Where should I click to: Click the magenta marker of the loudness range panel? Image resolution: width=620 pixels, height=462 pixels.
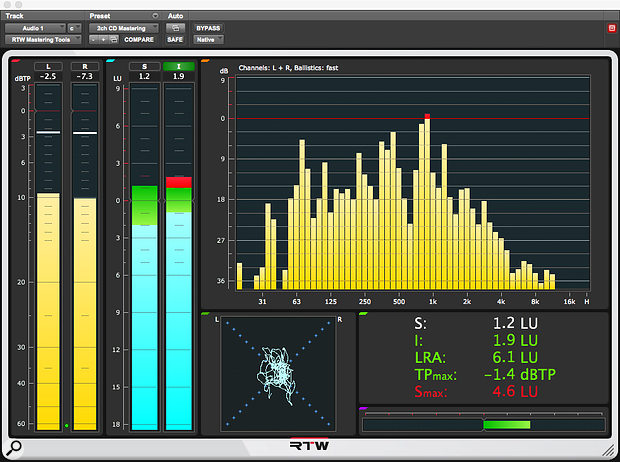(x=363, y=408)
